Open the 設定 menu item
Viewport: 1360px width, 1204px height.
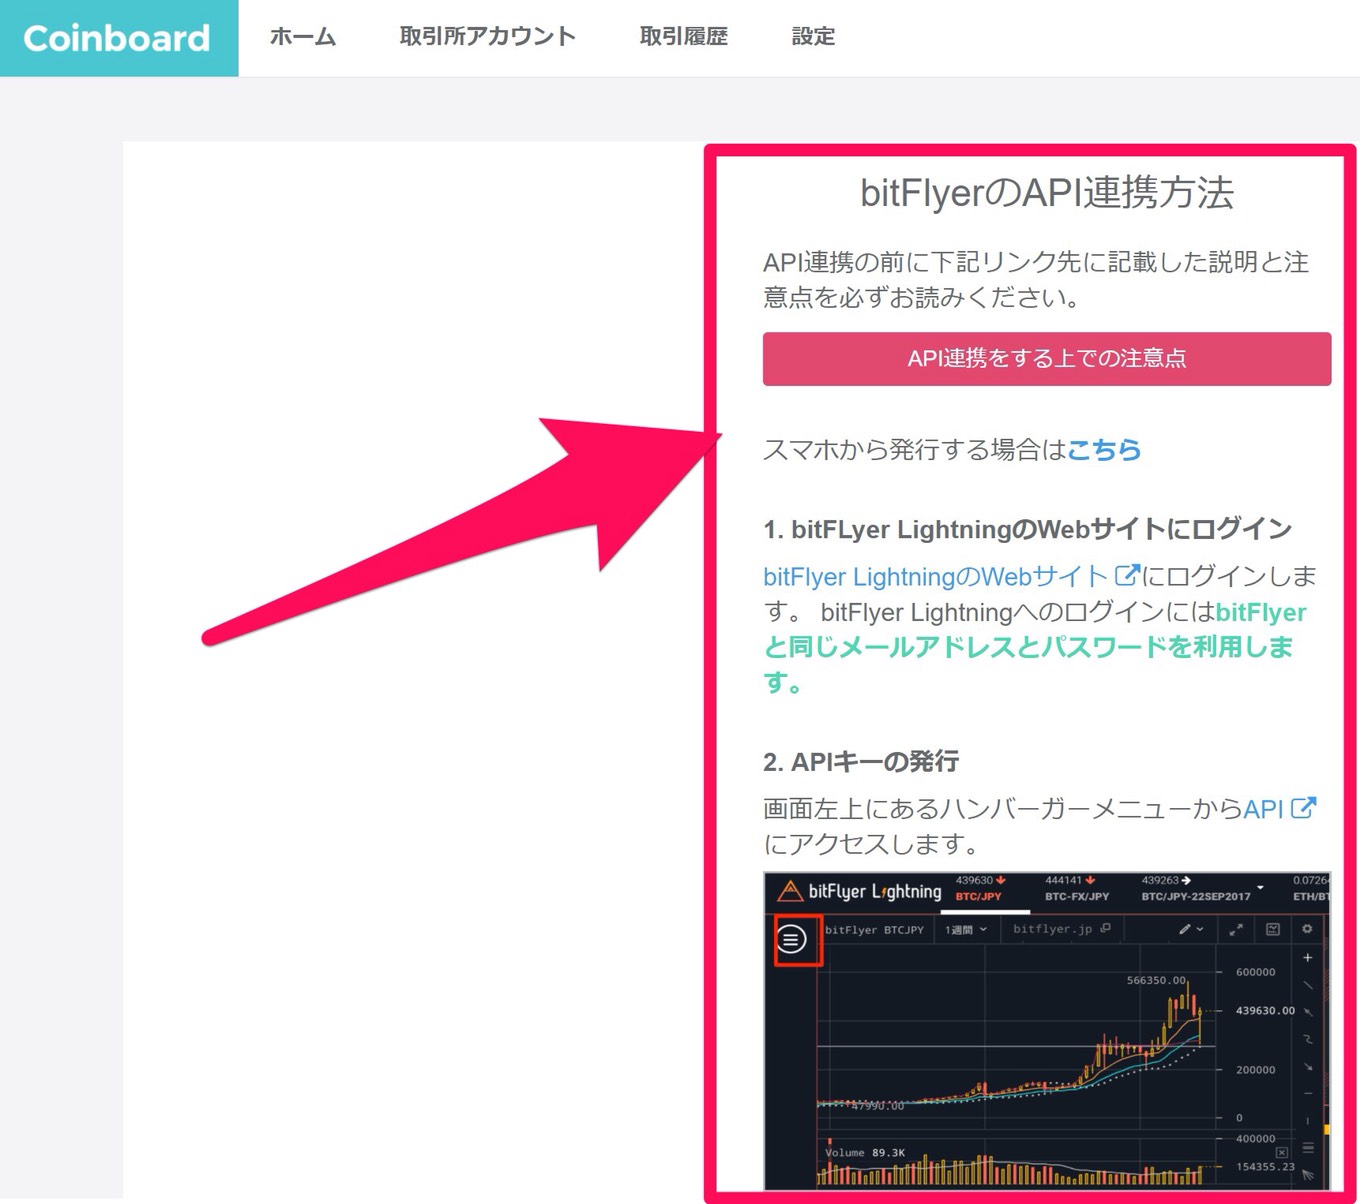pyautogui.click(x=813, y=37)
